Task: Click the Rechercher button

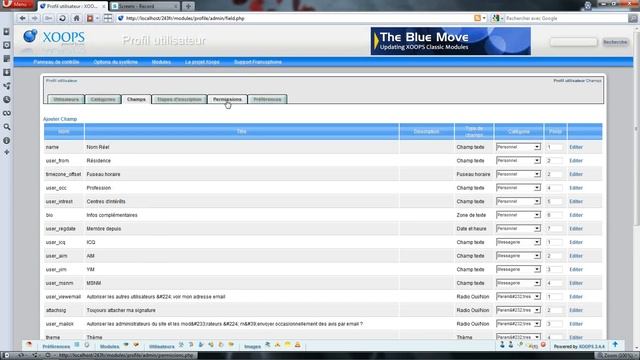Action: (x=615, y=42)
